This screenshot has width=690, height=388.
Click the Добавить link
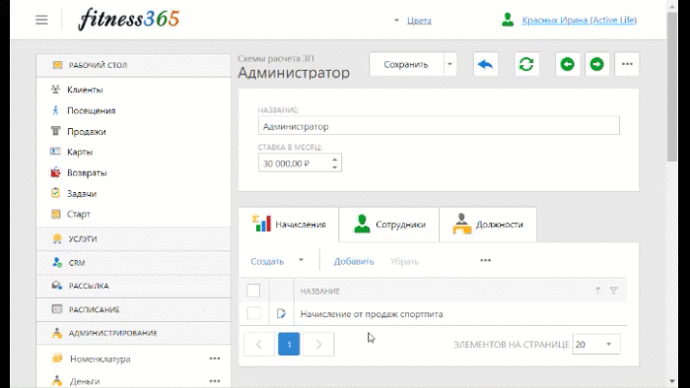[354, 261]
